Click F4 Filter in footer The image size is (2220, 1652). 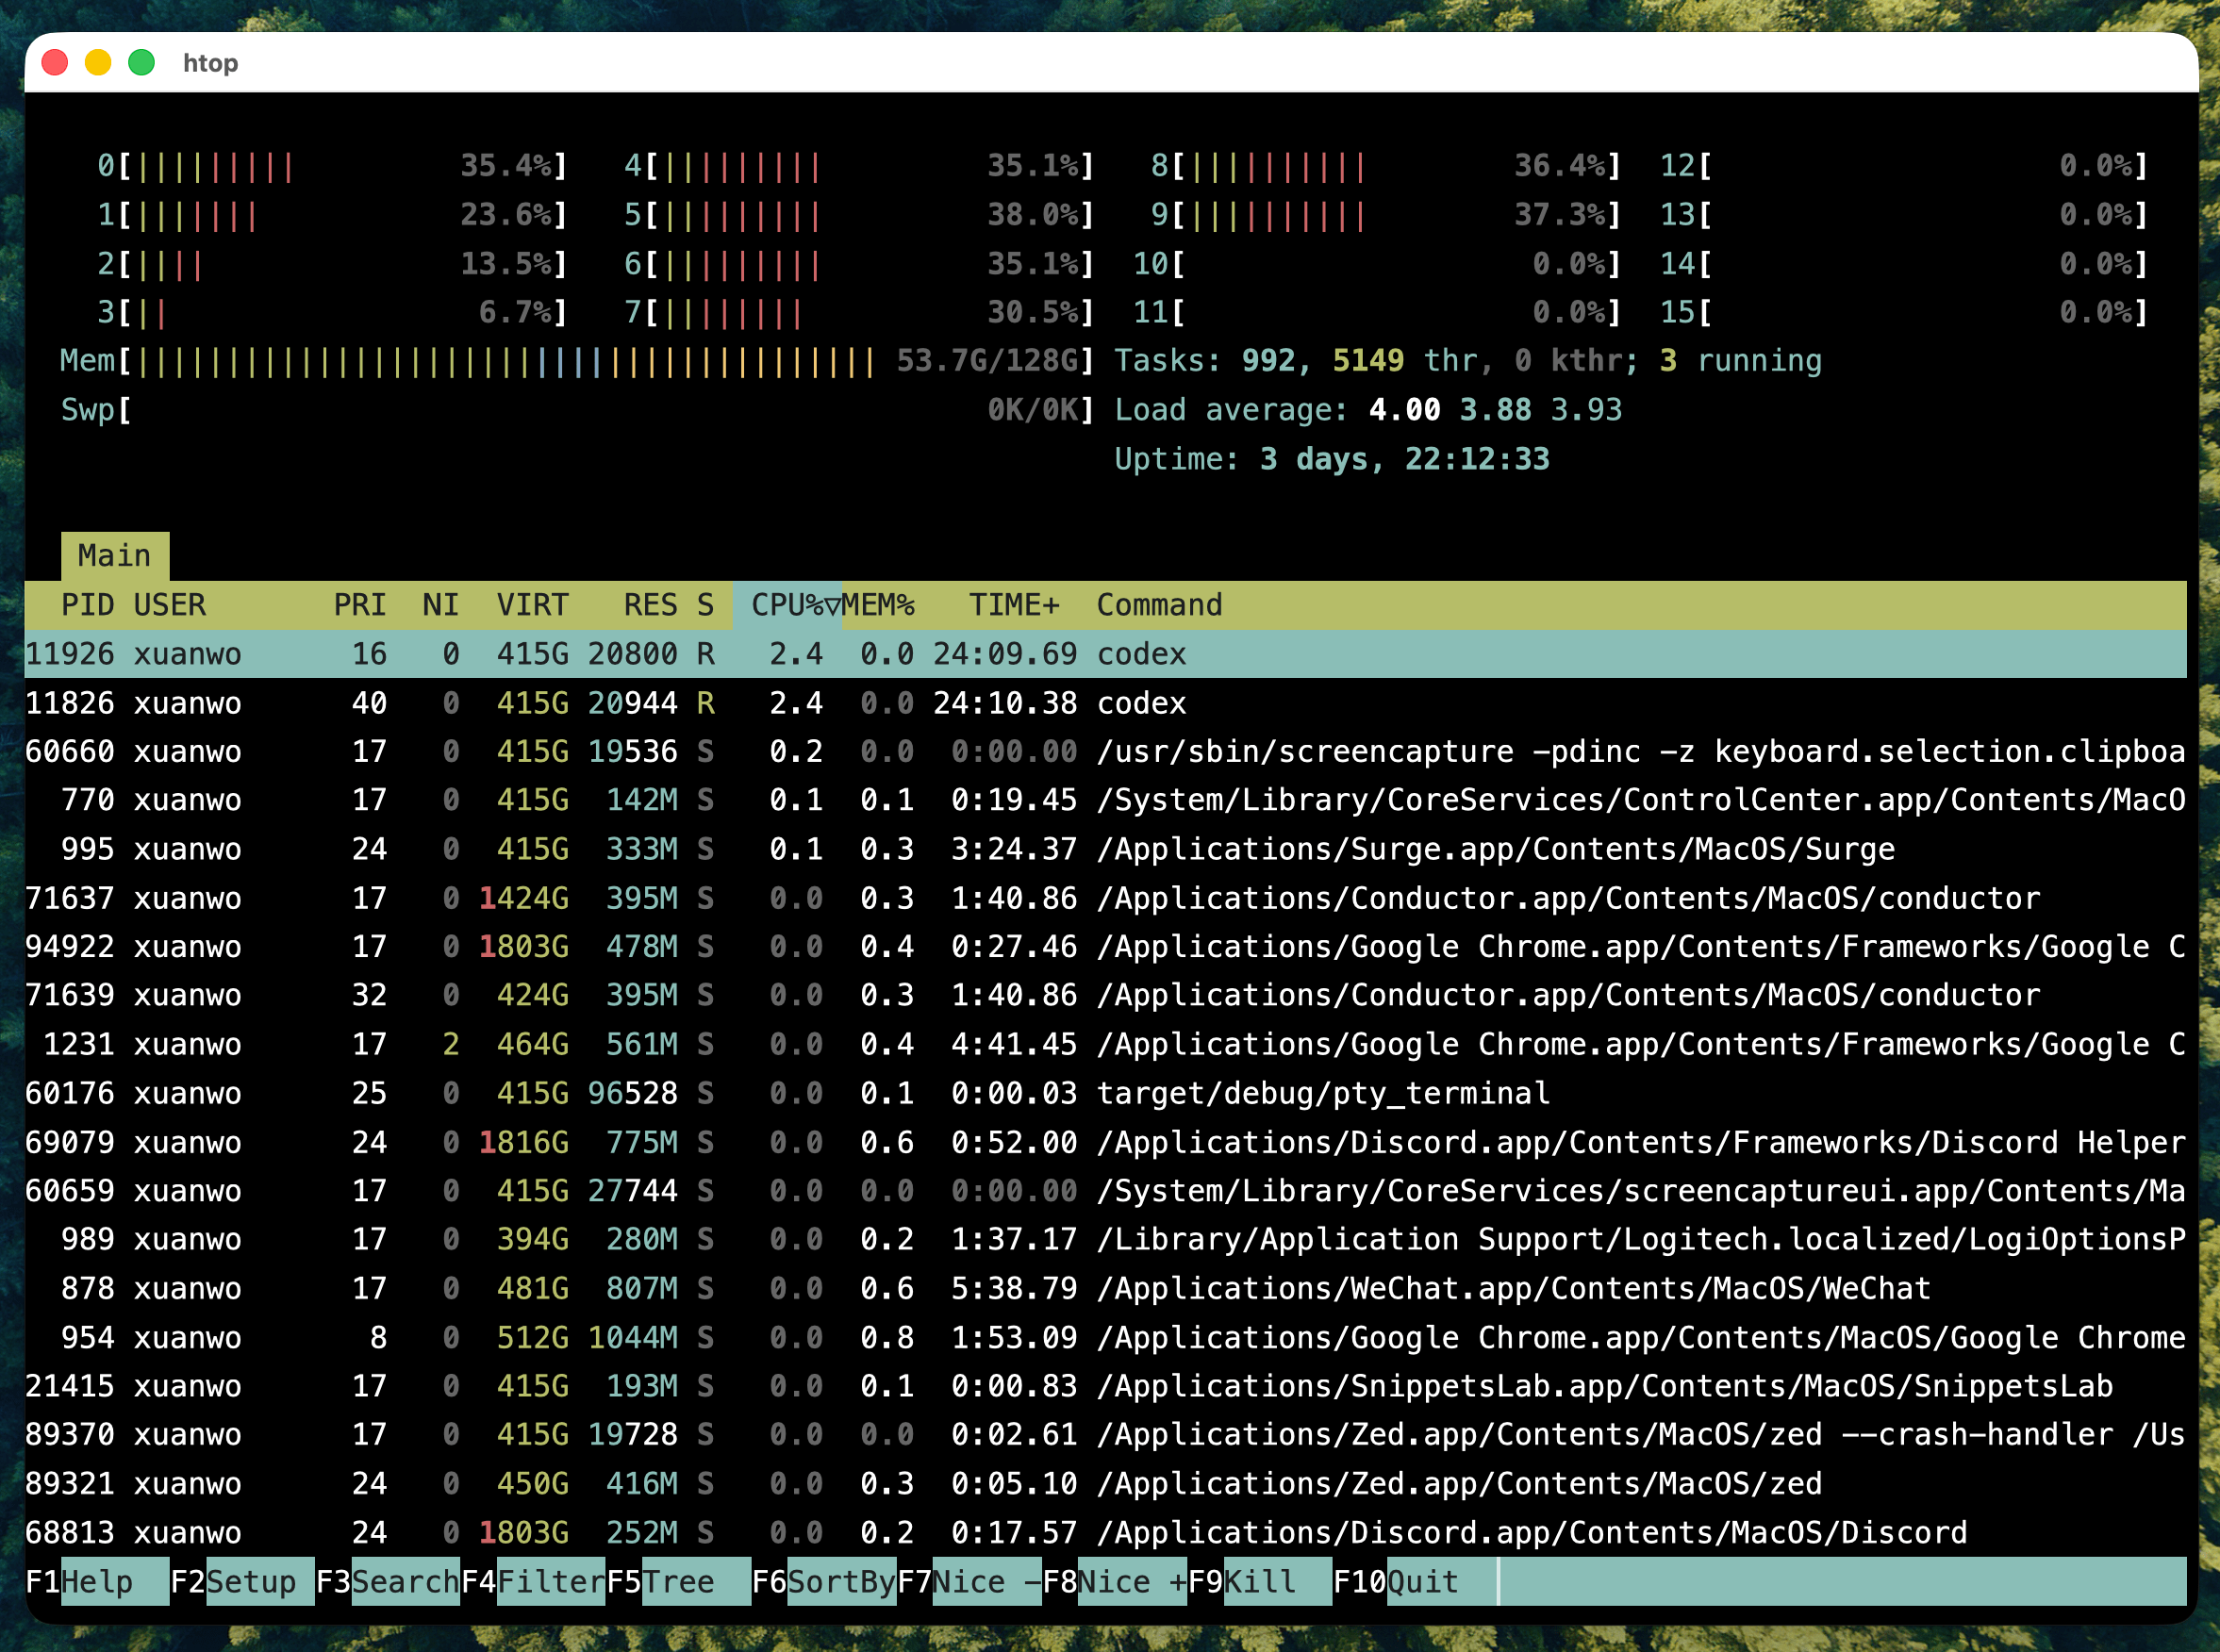(549, 1581)
